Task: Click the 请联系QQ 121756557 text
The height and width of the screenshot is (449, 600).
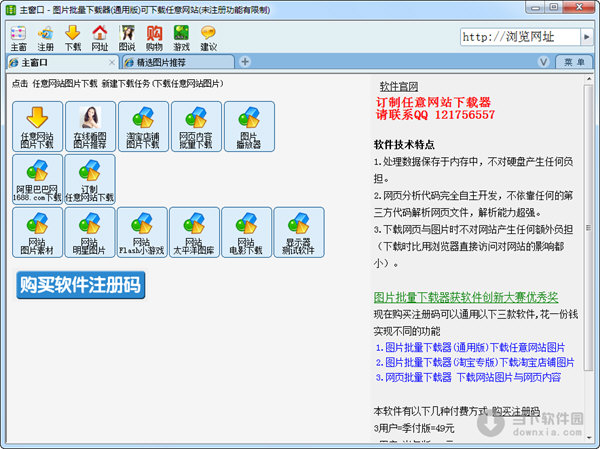Action: pos(435,114)
